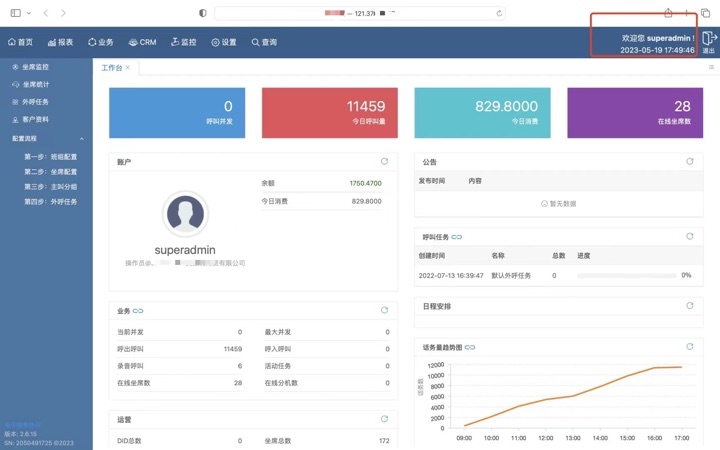The image size is (720, 450).
Task: Select the 工作台 tab
Action: (112, 68)
